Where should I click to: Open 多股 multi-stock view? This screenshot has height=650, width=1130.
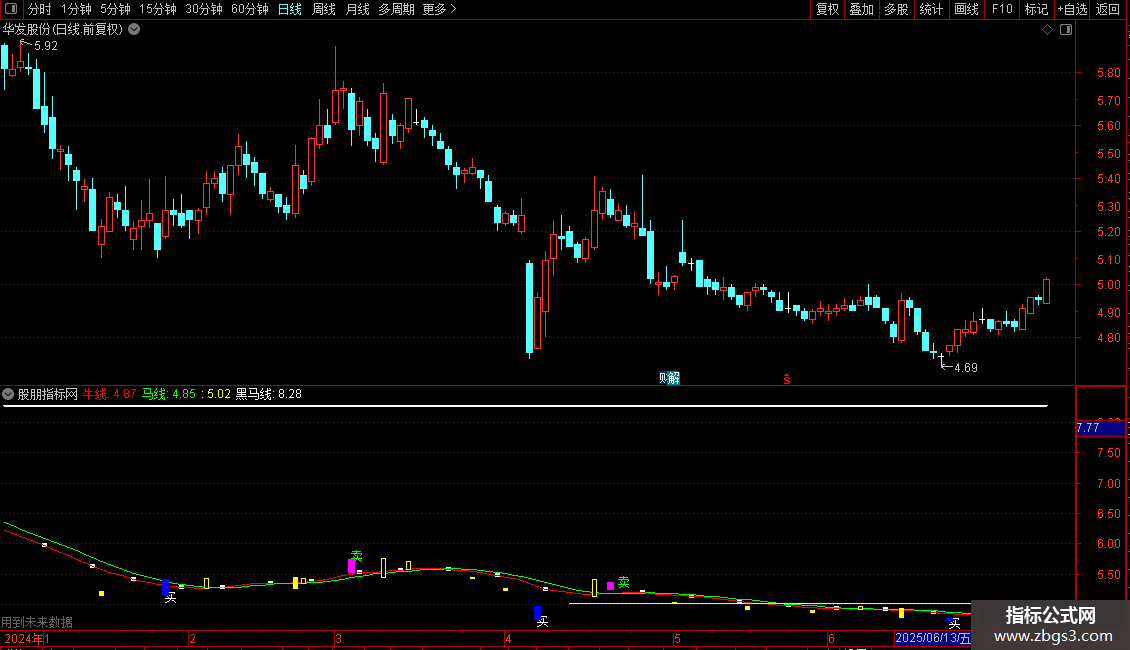pyautogui.click(x=896, y=9)
